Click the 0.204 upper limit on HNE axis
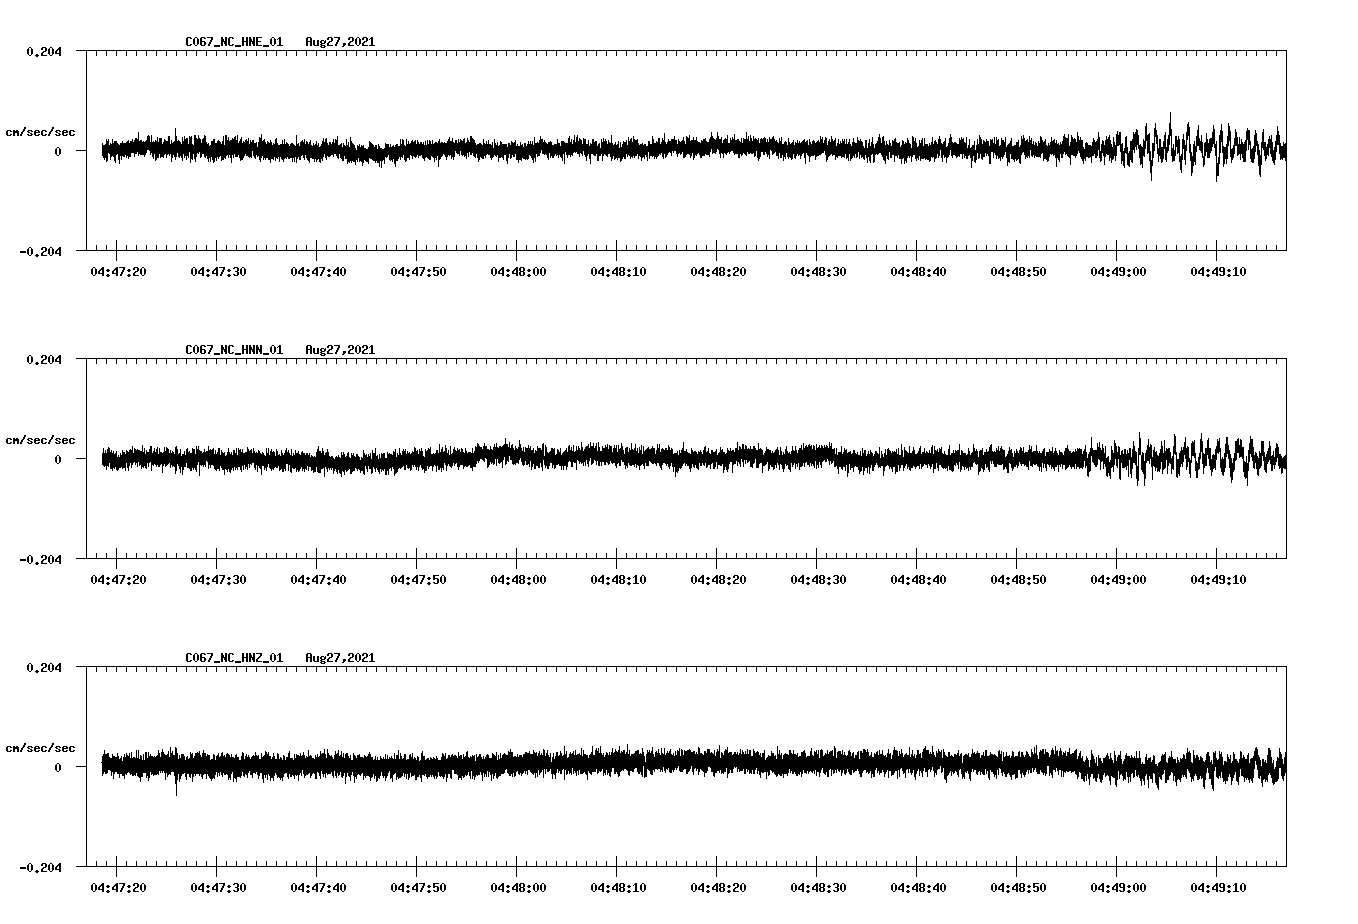Screen dimensions: 1358x924 click(x=44, y=51)
